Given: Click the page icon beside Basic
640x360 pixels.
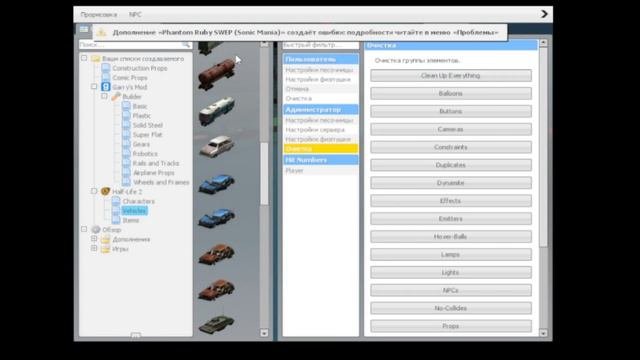Looking at the screenshot, I should [126, 106].
